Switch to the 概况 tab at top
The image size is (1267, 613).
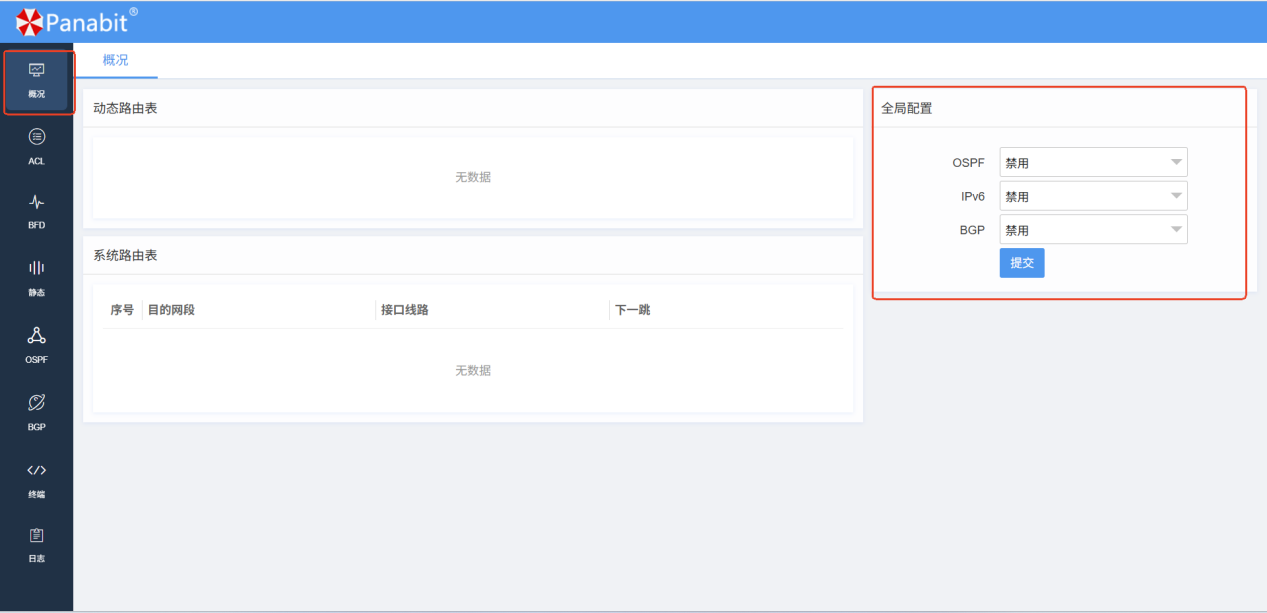(116, 60)
